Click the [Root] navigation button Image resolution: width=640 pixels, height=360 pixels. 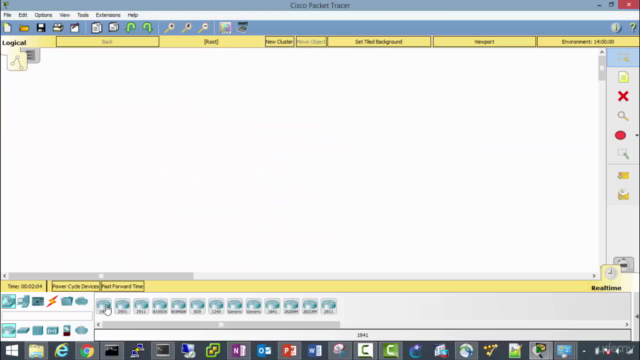coord(211,42)
